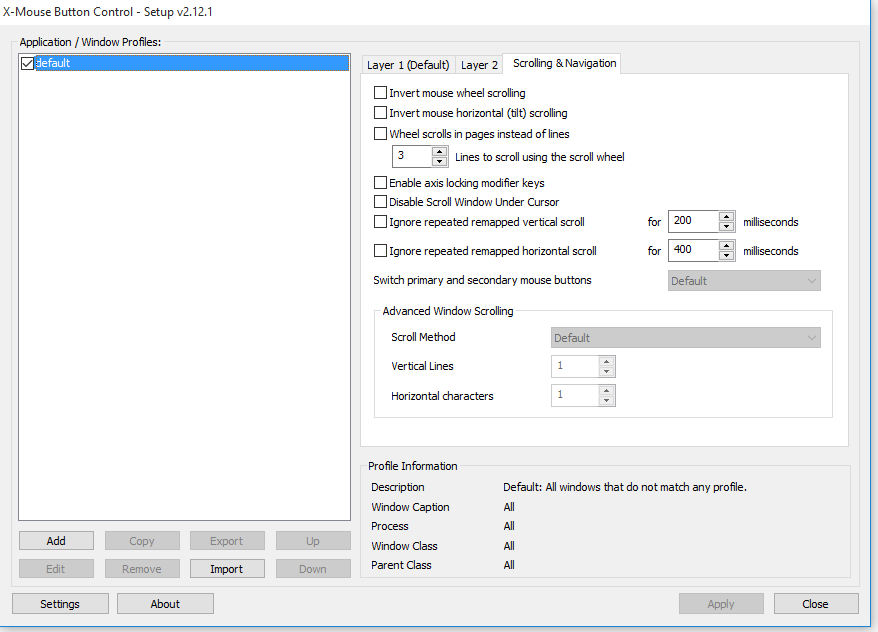
Task: Click the 200 milliseconds input field
Action: point(693,221)
